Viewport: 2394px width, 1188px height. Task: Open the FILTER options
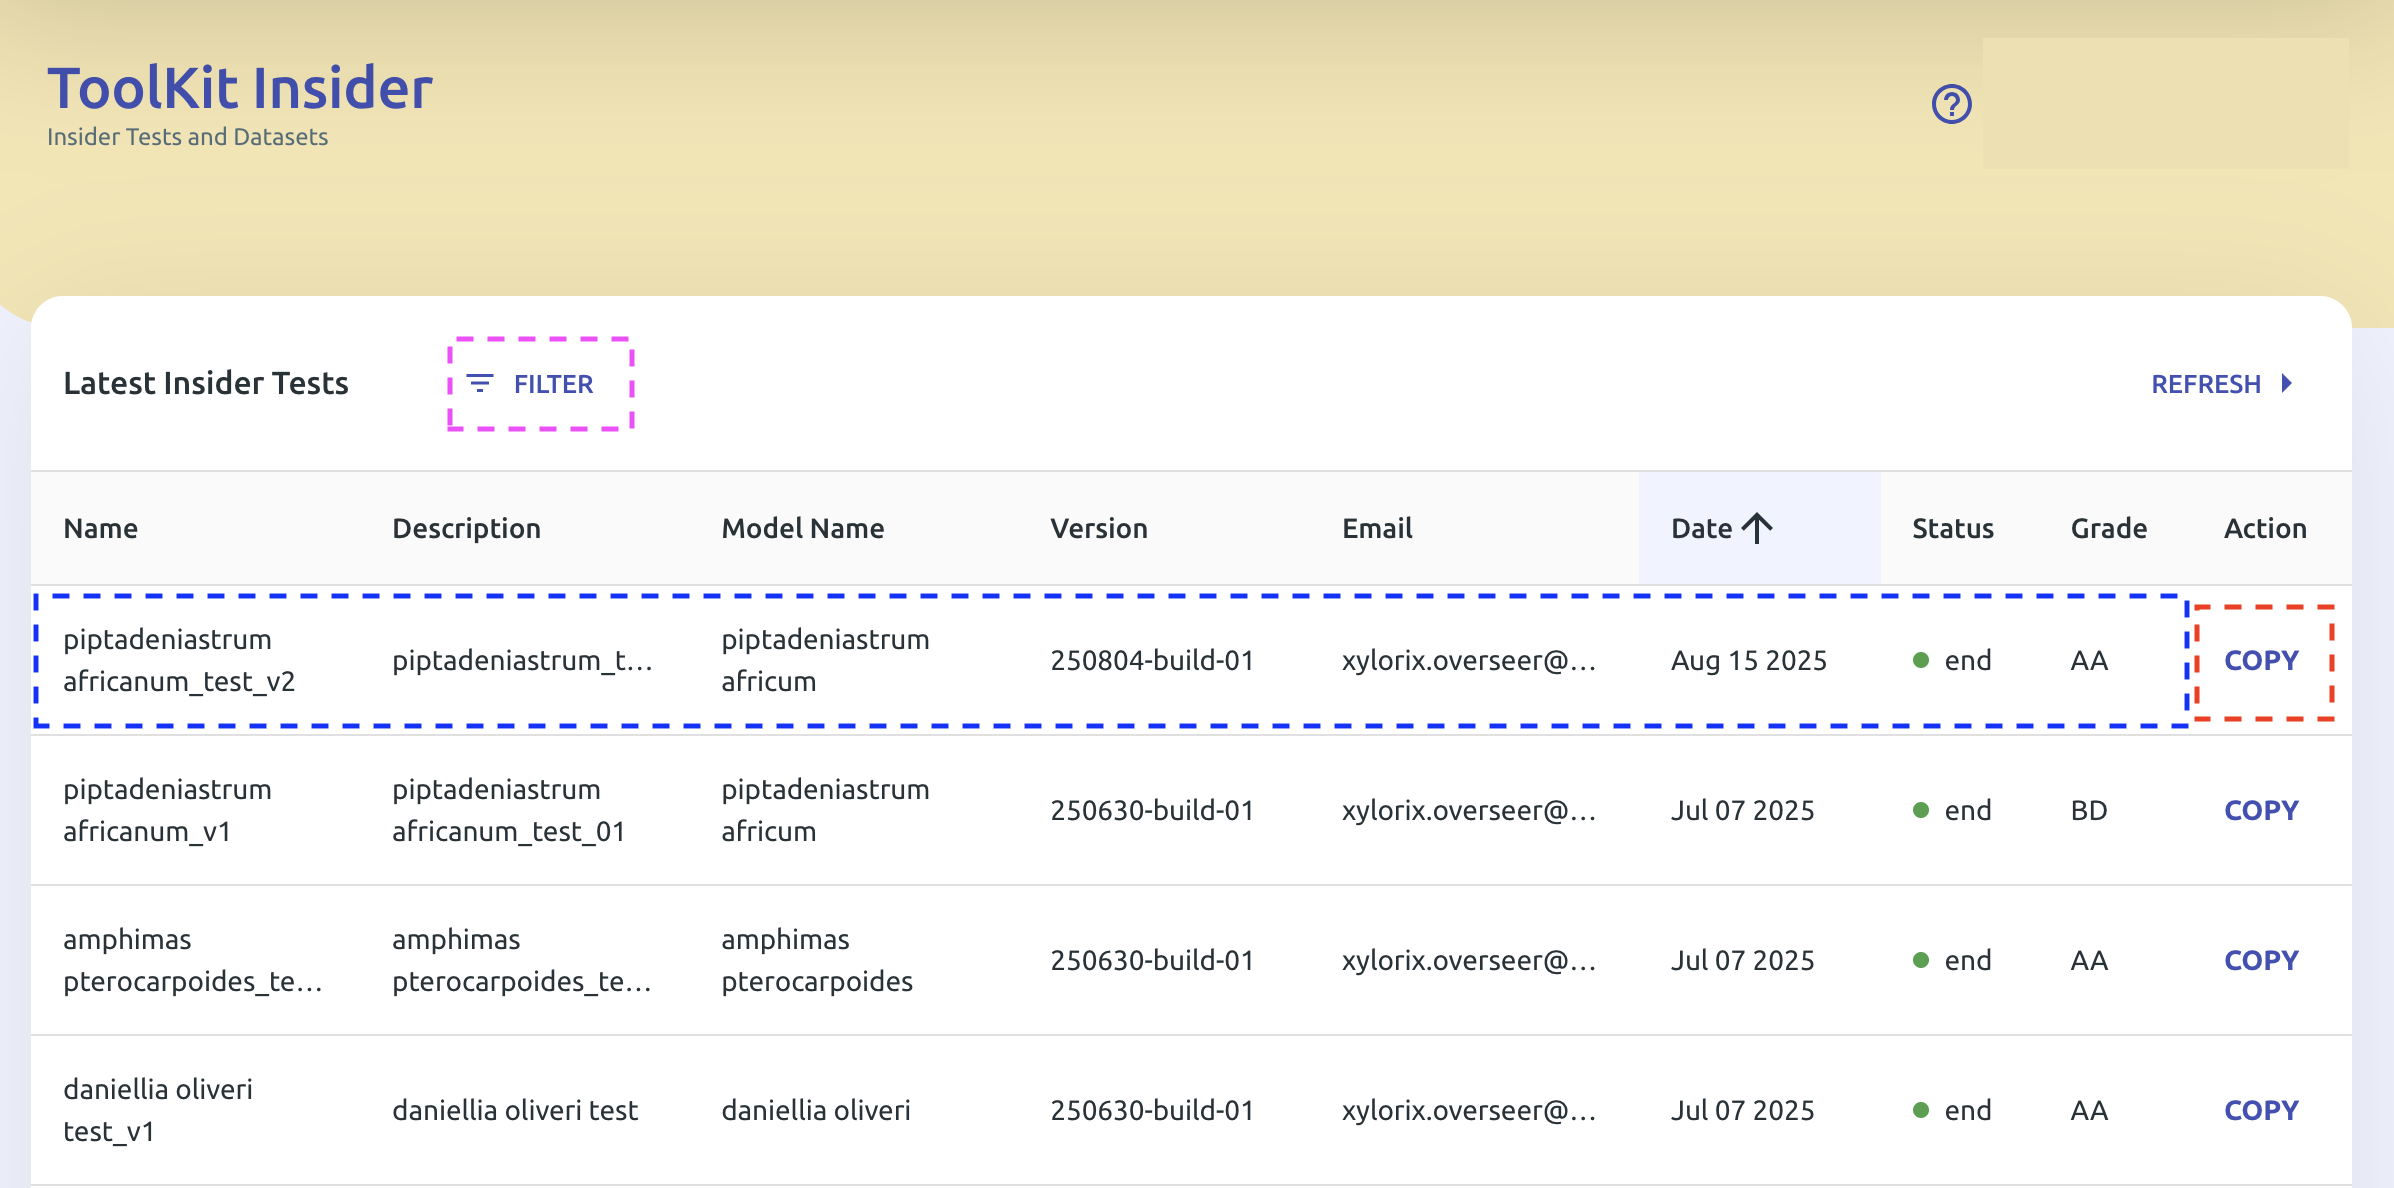[541, 384]
